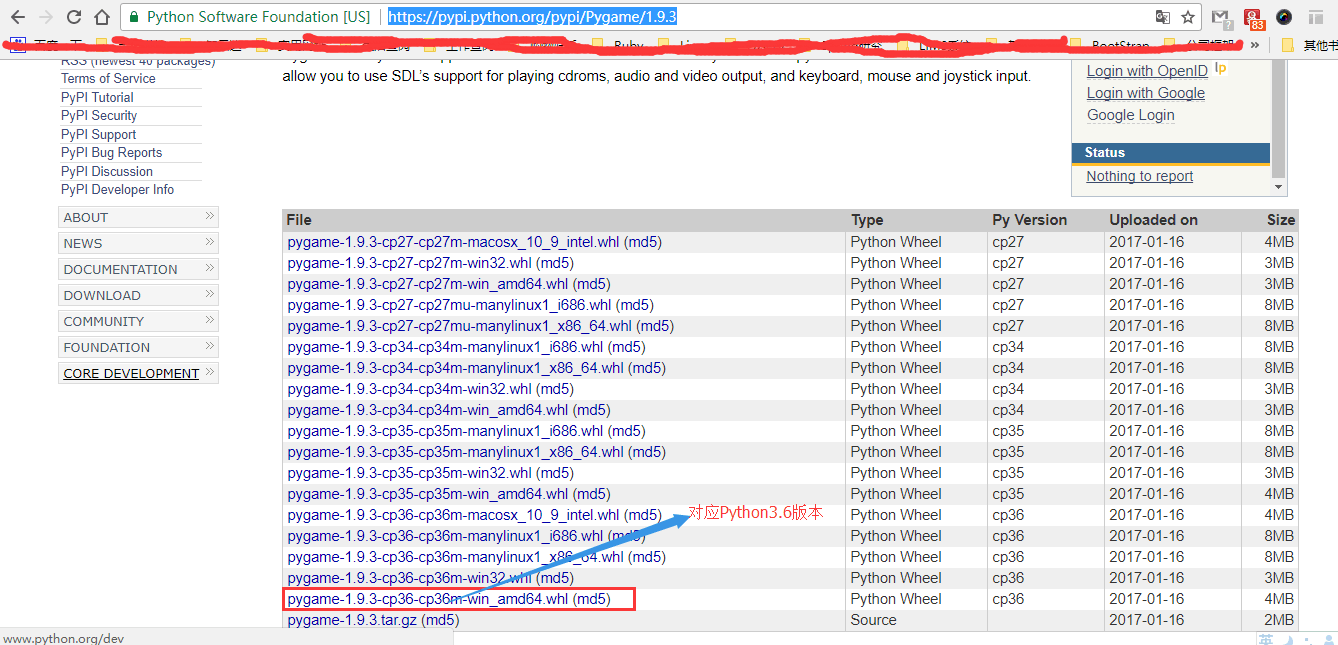The image size is (1338, 645).
Task: Click the browser back arrow
Action: [17, 17]
